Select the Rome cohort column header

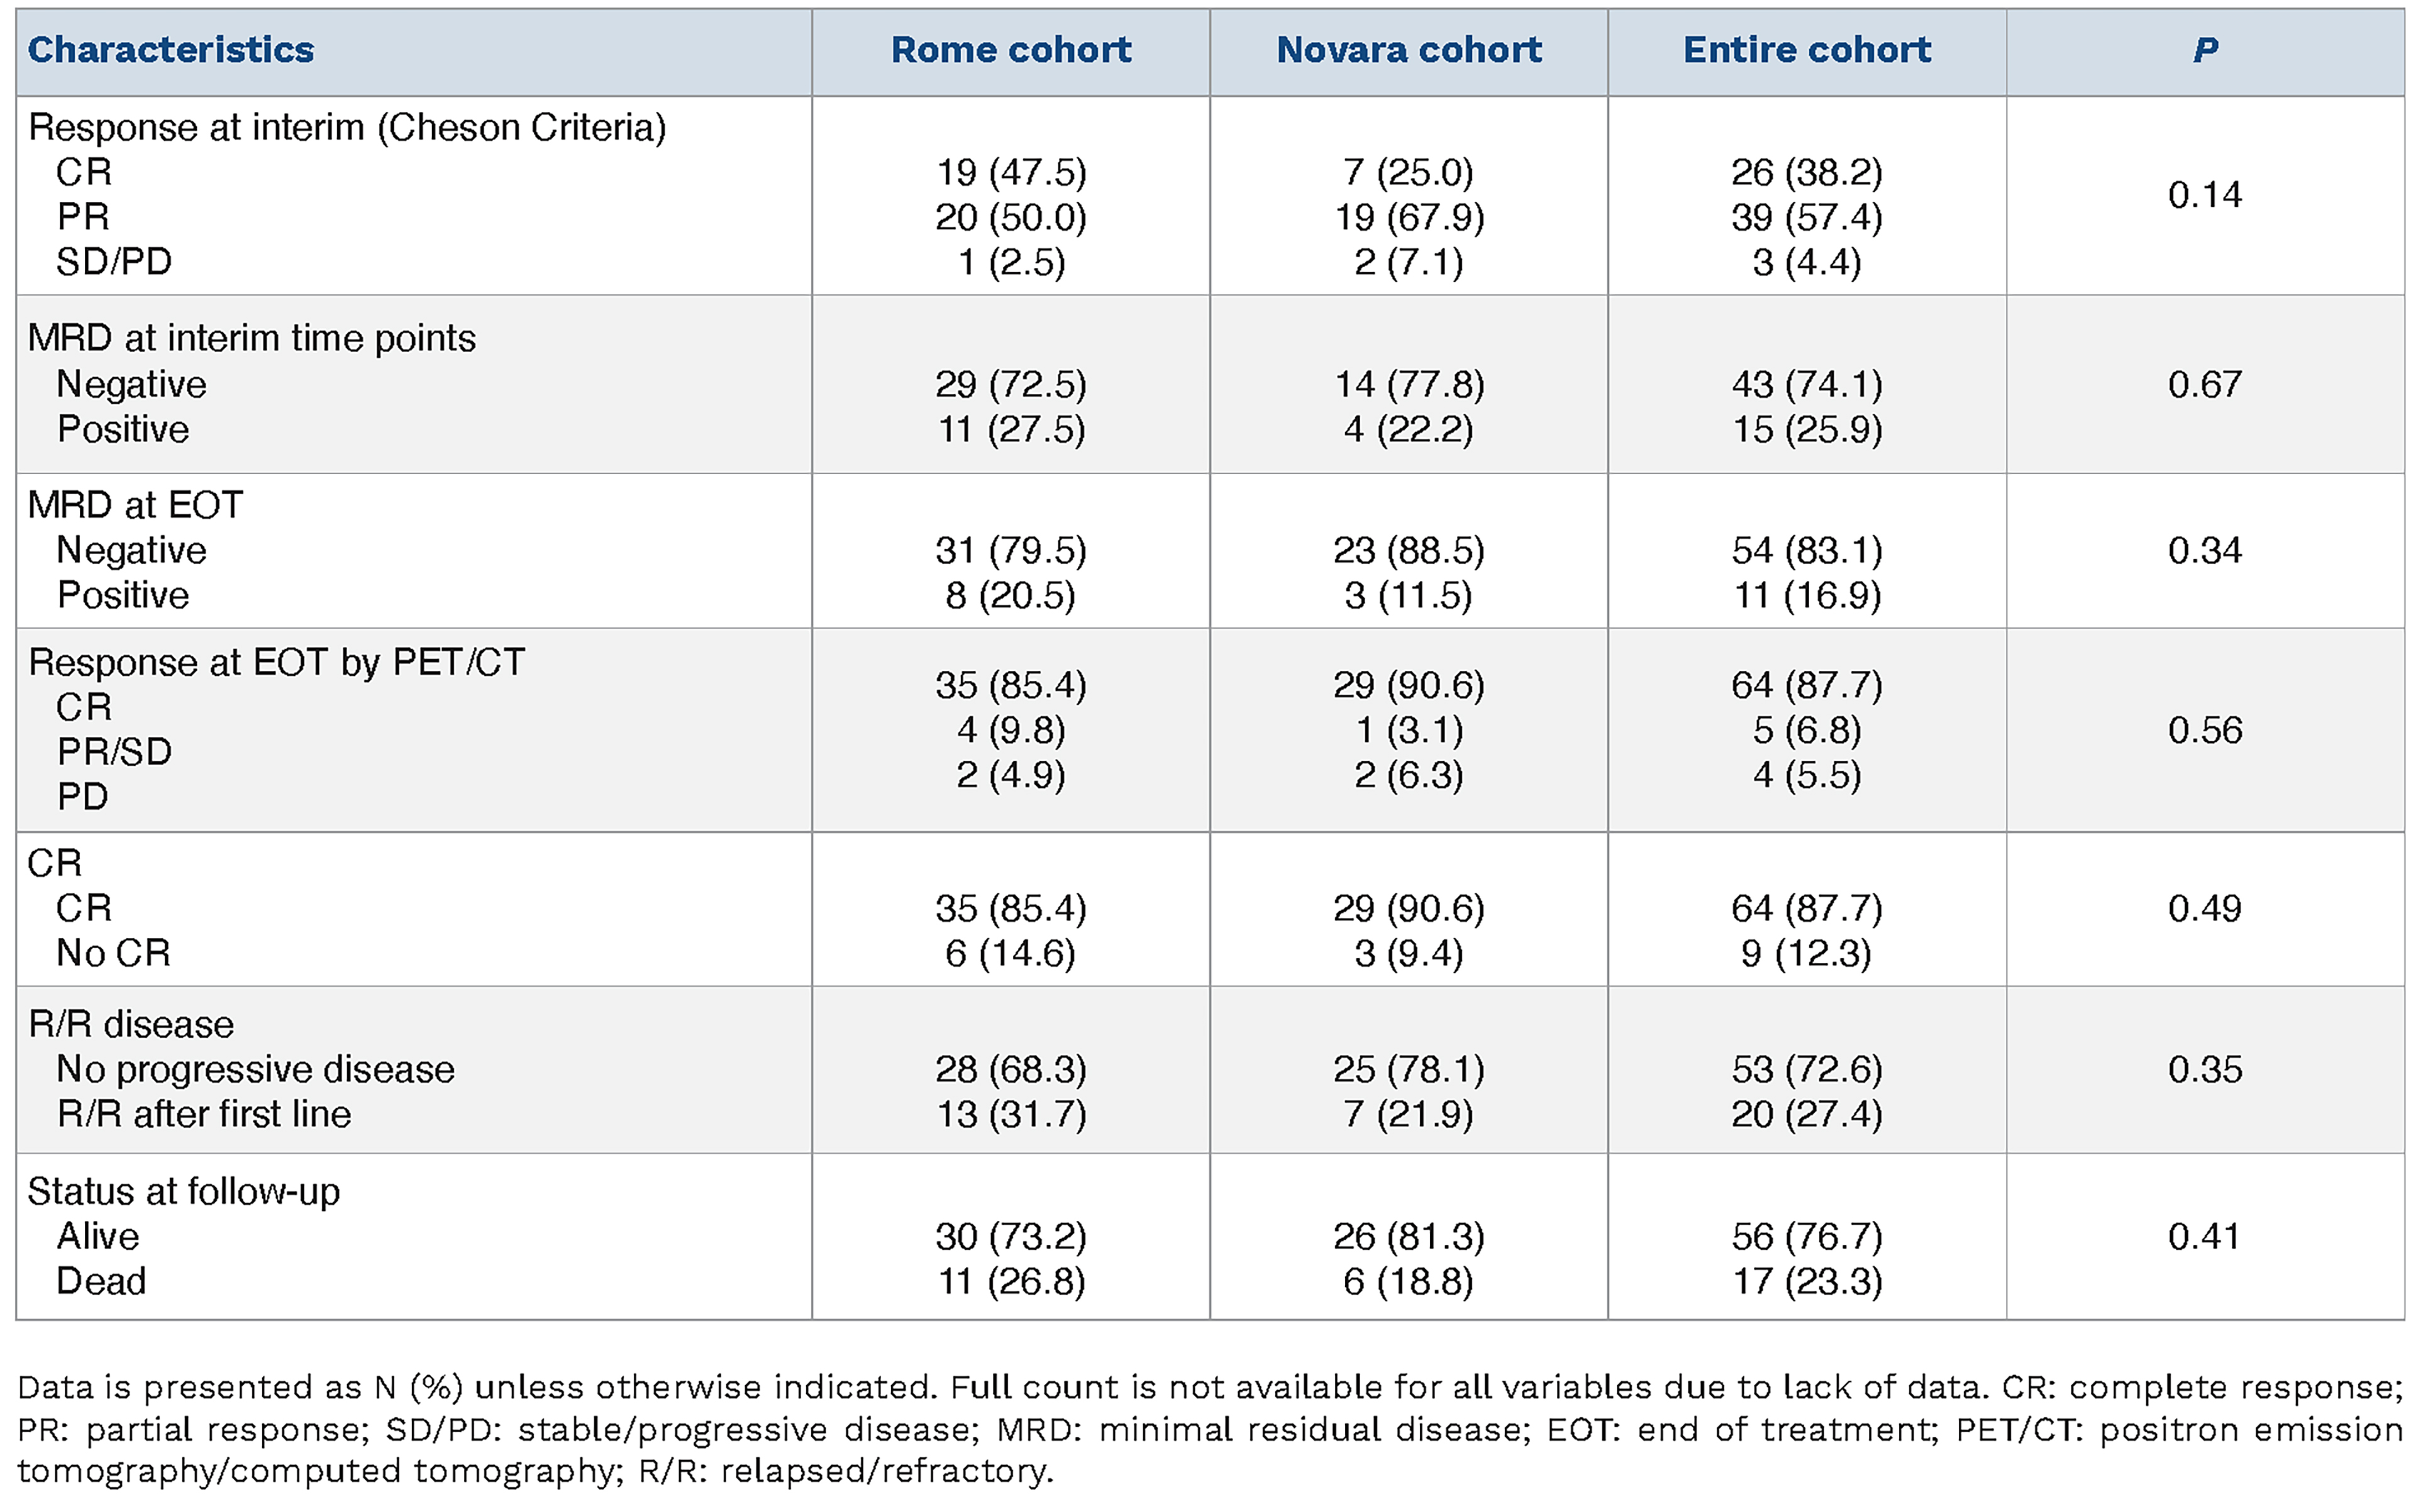[1011, 50]
